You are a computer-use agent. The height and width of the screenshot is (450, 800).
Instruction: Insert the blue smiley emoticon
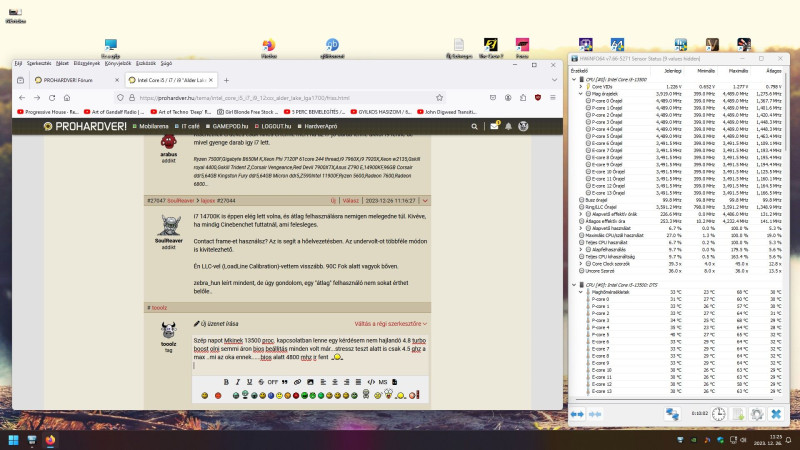tap(271, 395)
